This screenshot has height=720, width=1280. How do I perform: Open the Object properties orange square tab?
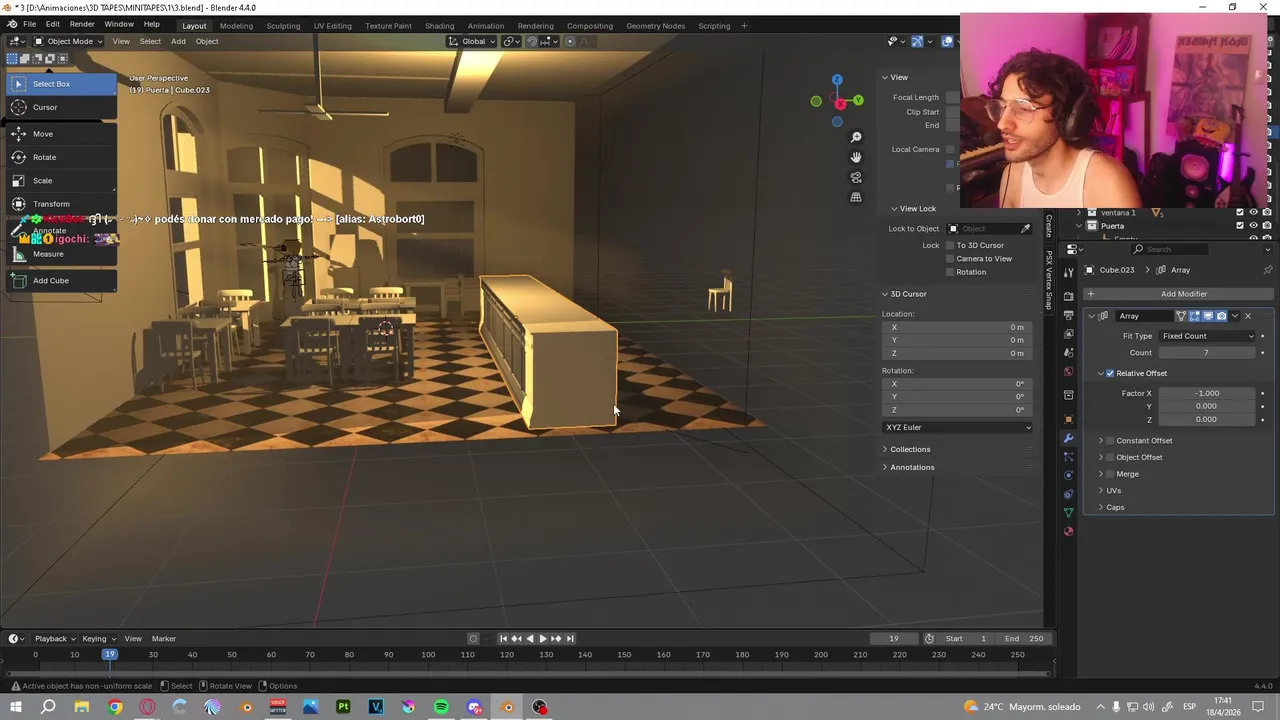pos(1068,419)
